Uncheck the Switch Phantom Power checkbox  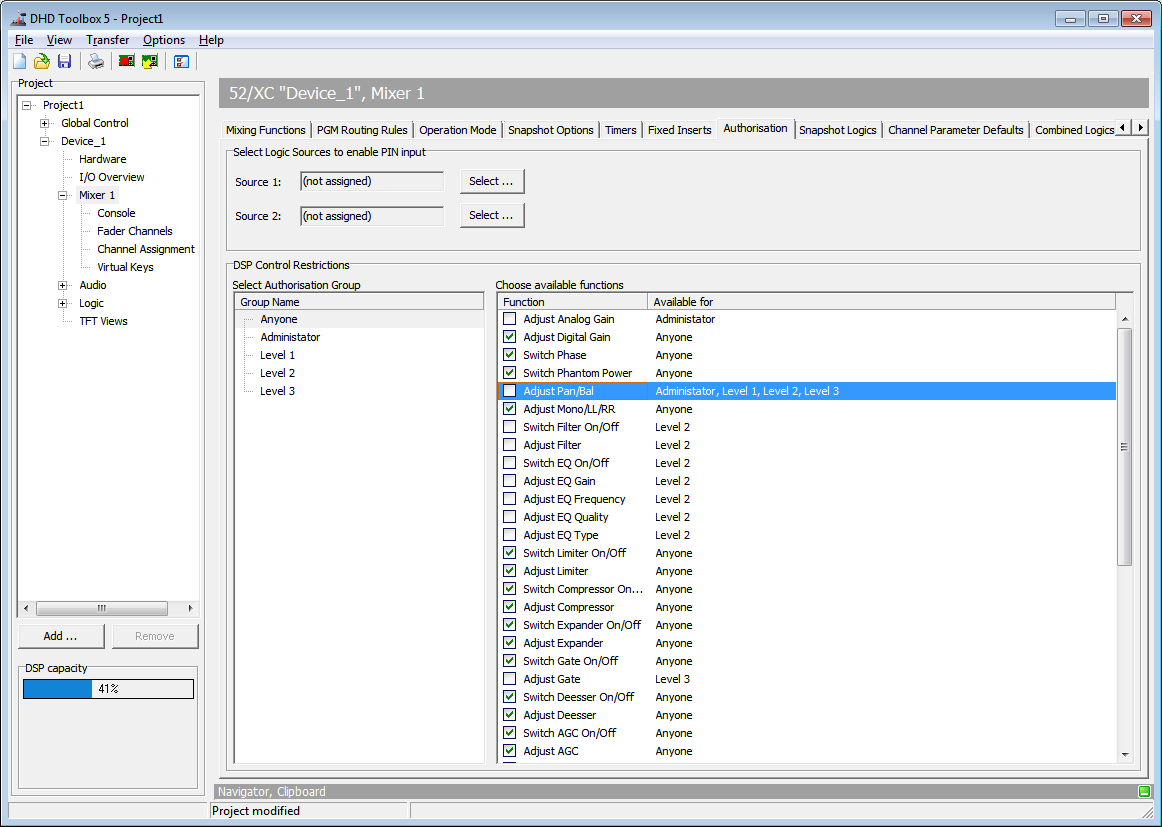pos(510,373)
